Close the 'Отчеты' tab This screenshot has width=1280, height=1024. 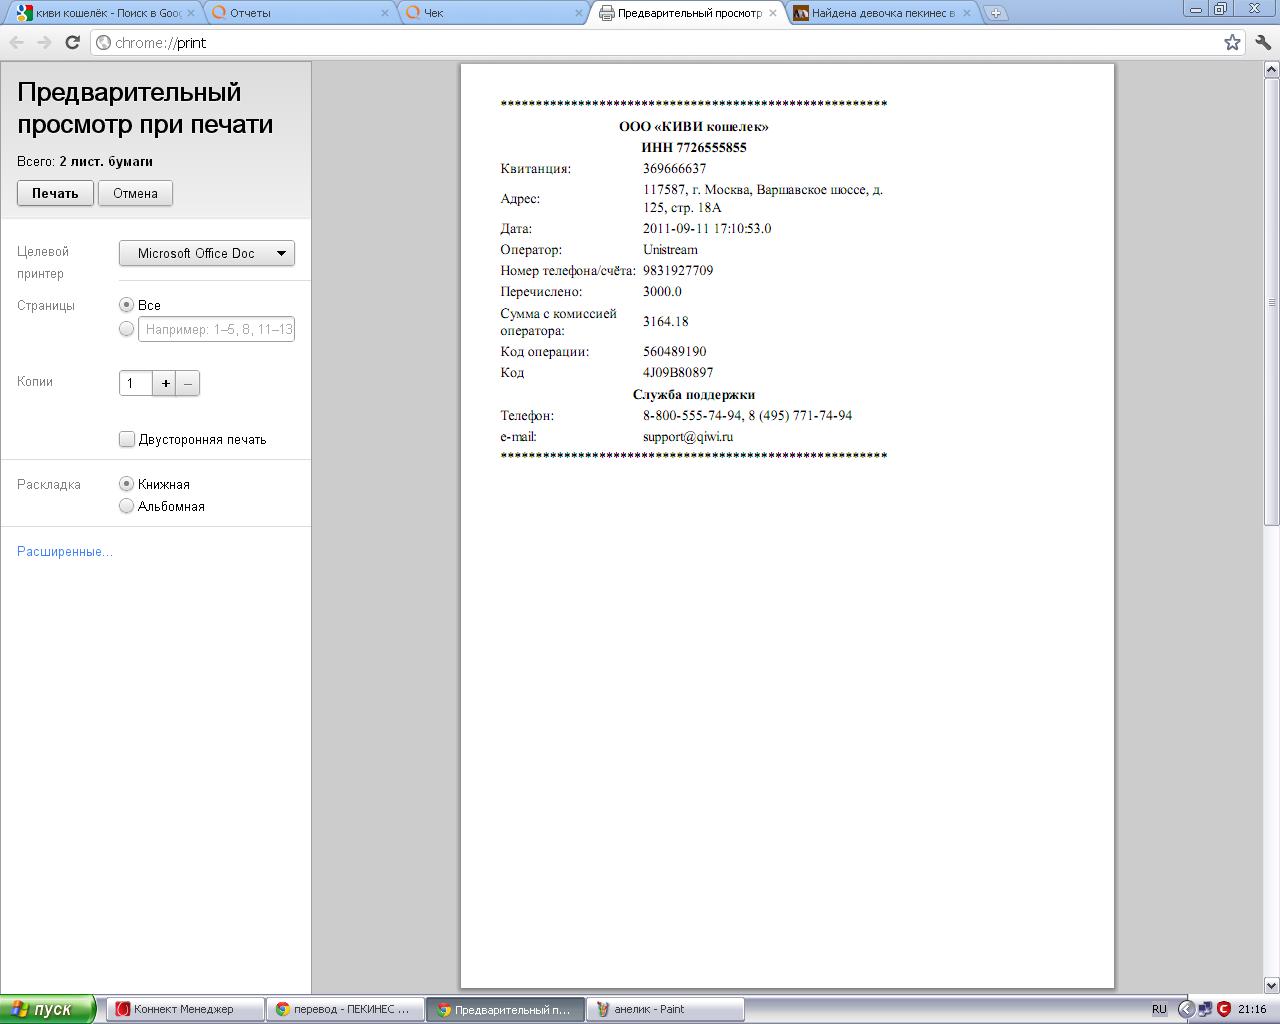point(386,13)
